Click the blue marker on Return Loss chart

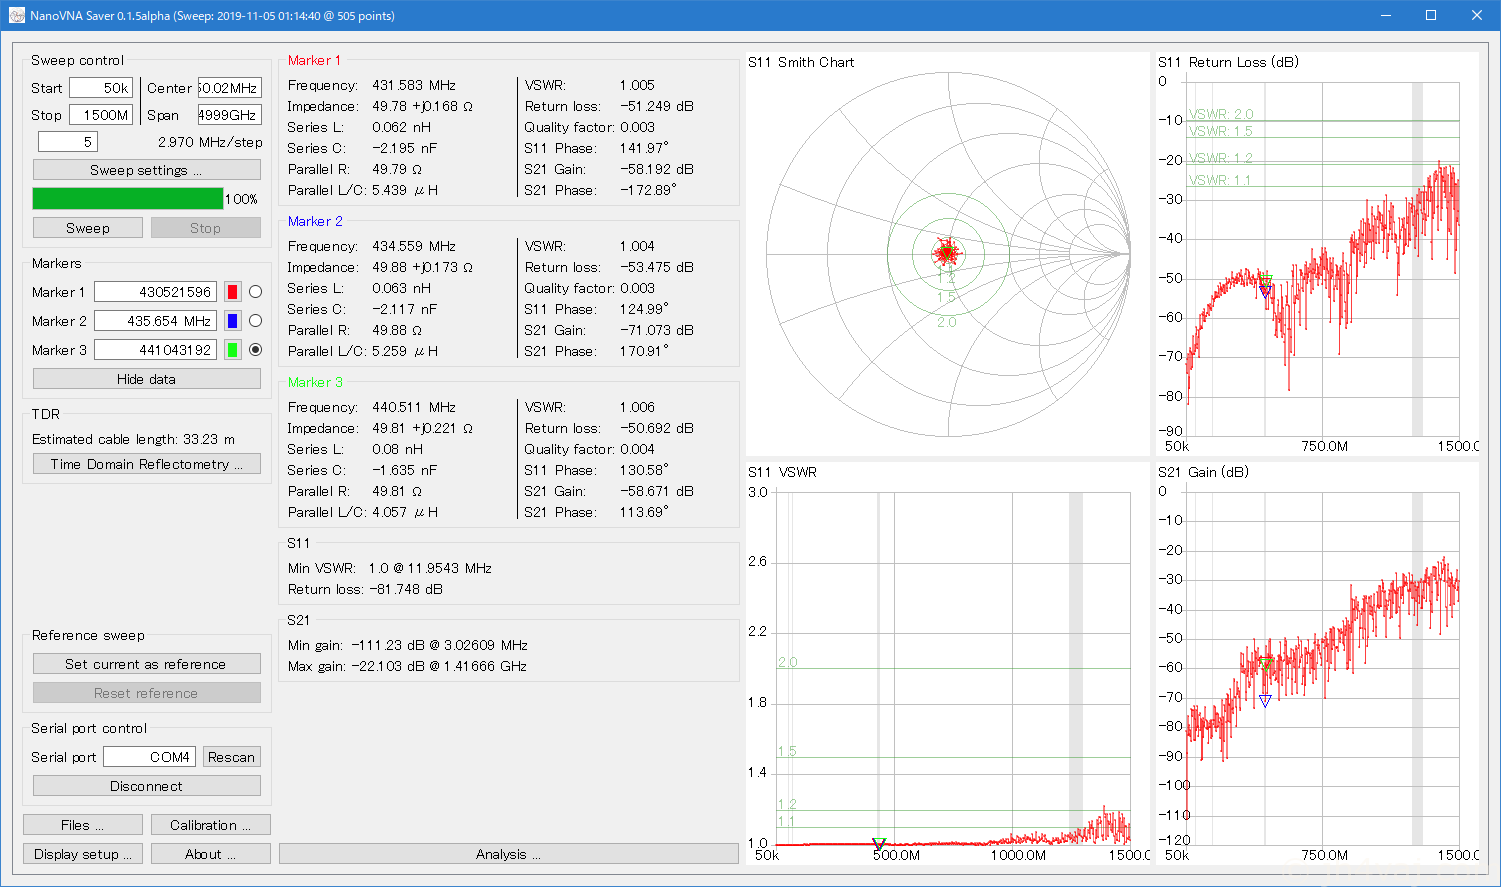tap(1265, 292)
